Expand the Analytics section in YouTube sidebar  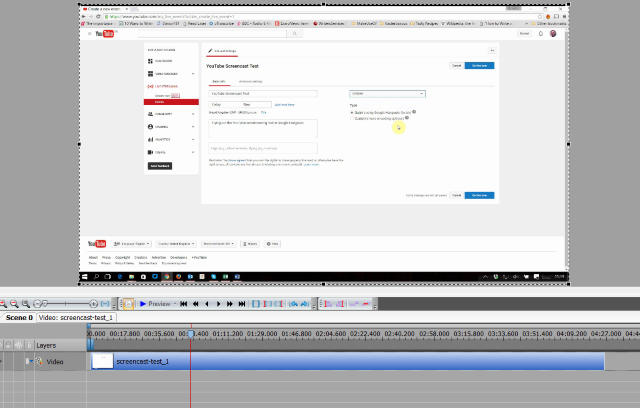(x=193, y=140)
